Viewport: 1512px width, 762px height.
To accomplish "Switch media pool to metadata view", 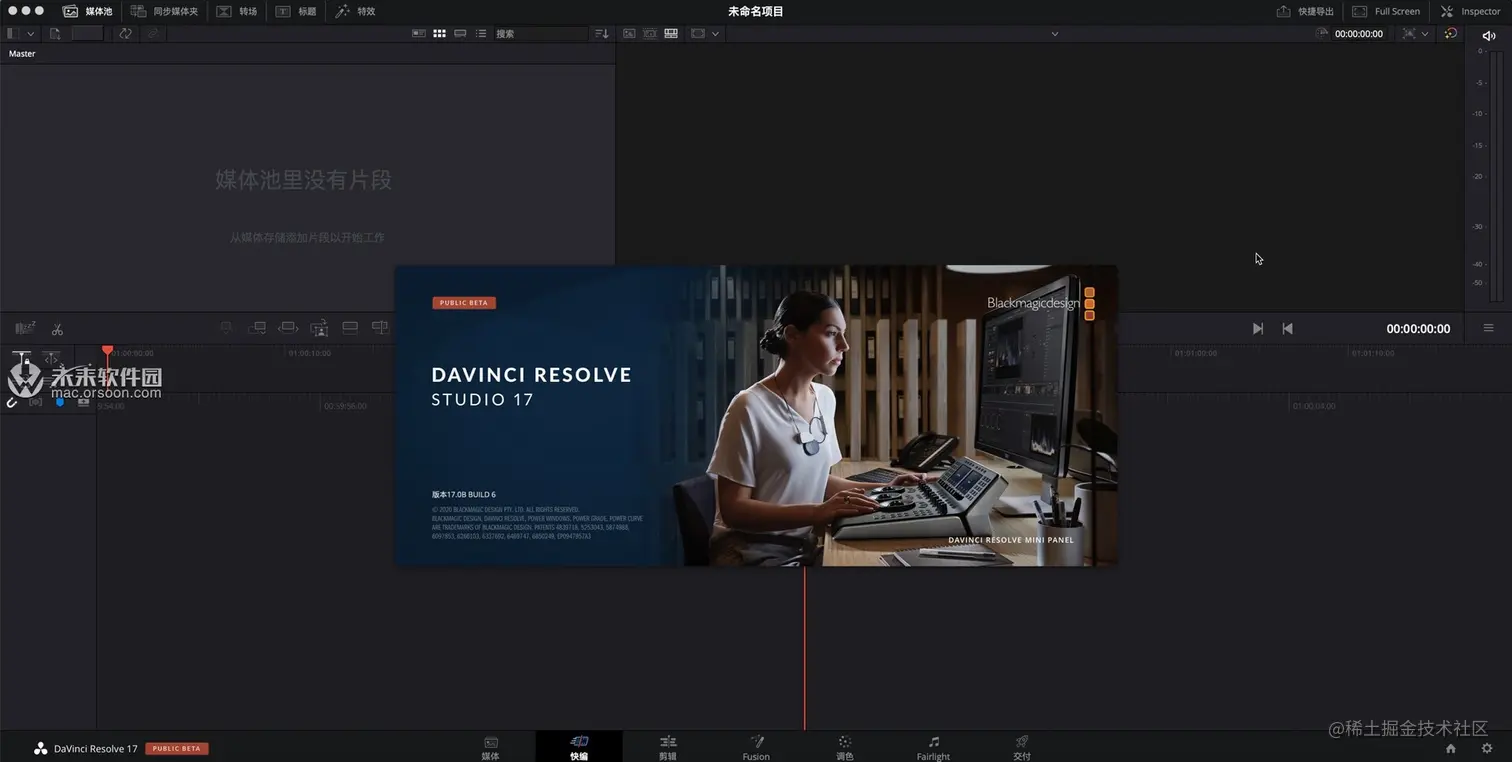I will 418,33.
